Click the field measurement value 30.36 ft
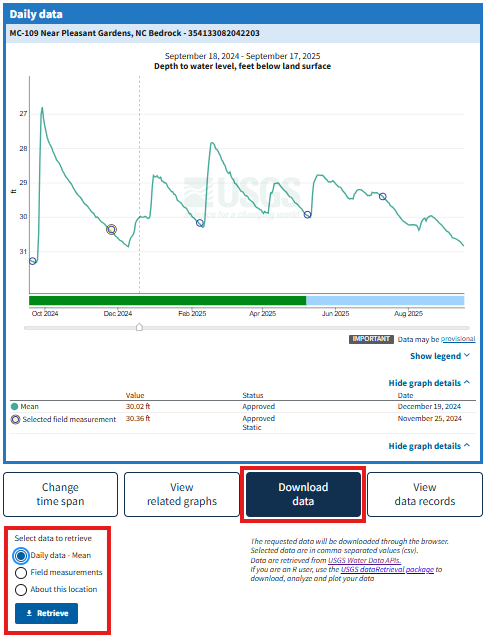485x635 pixels. 138,418
